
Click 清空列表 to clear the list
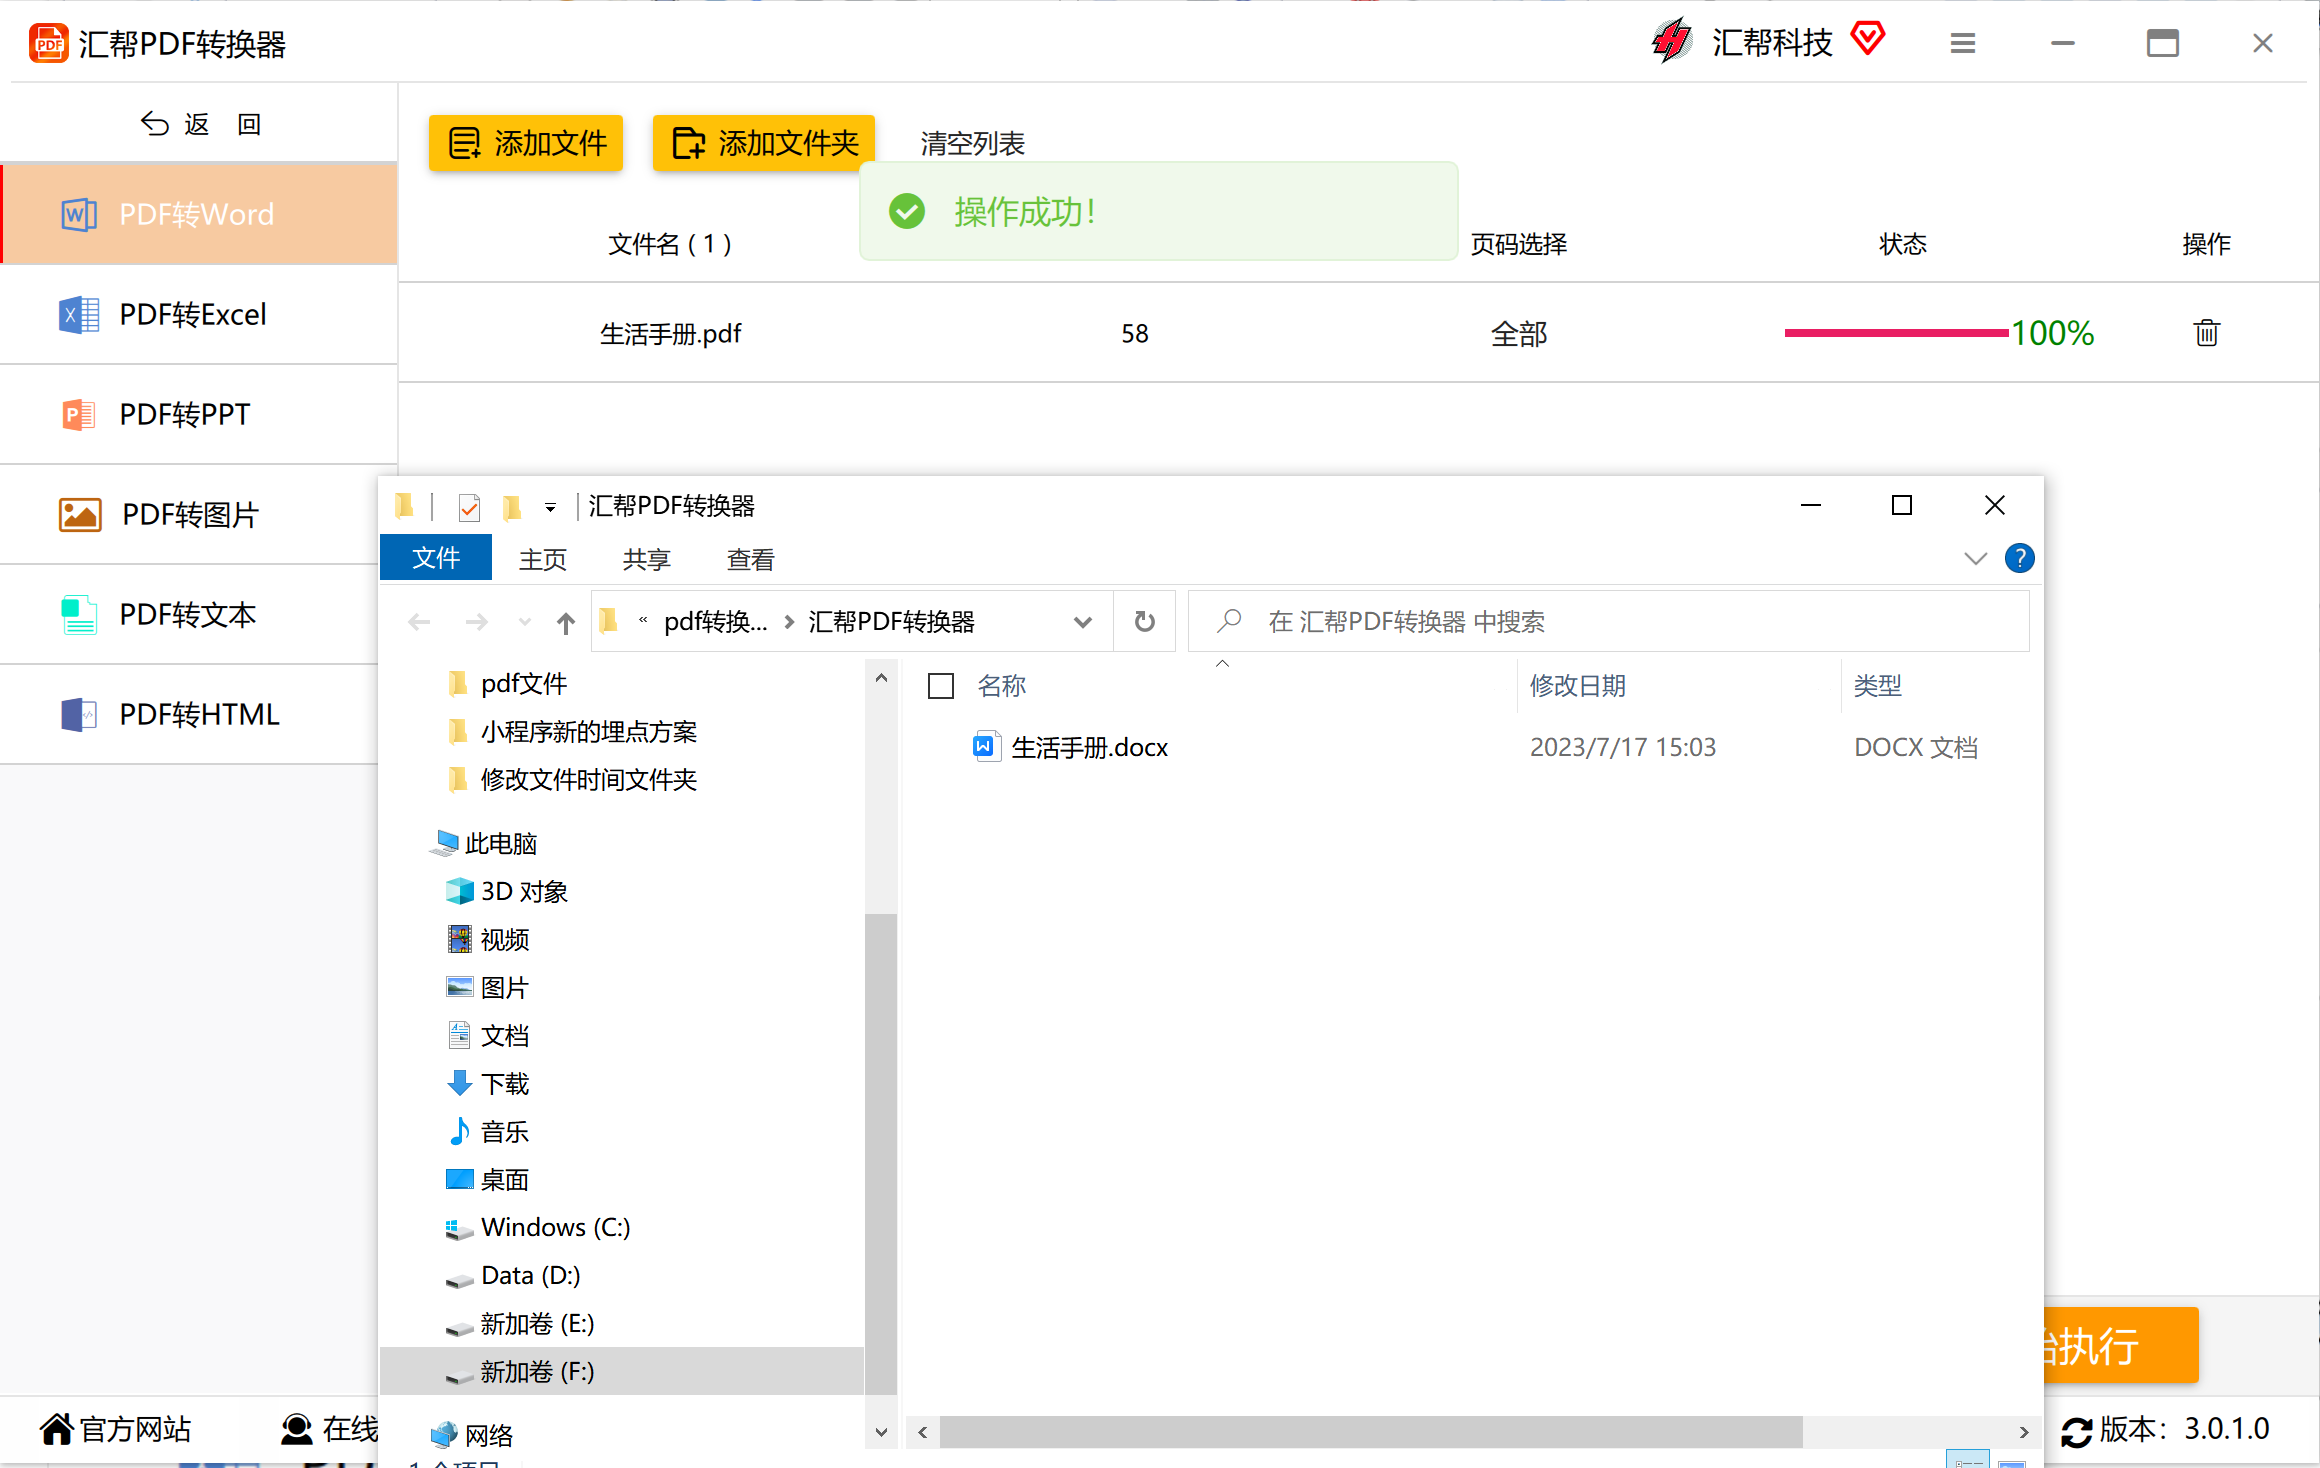click(972, 143)
